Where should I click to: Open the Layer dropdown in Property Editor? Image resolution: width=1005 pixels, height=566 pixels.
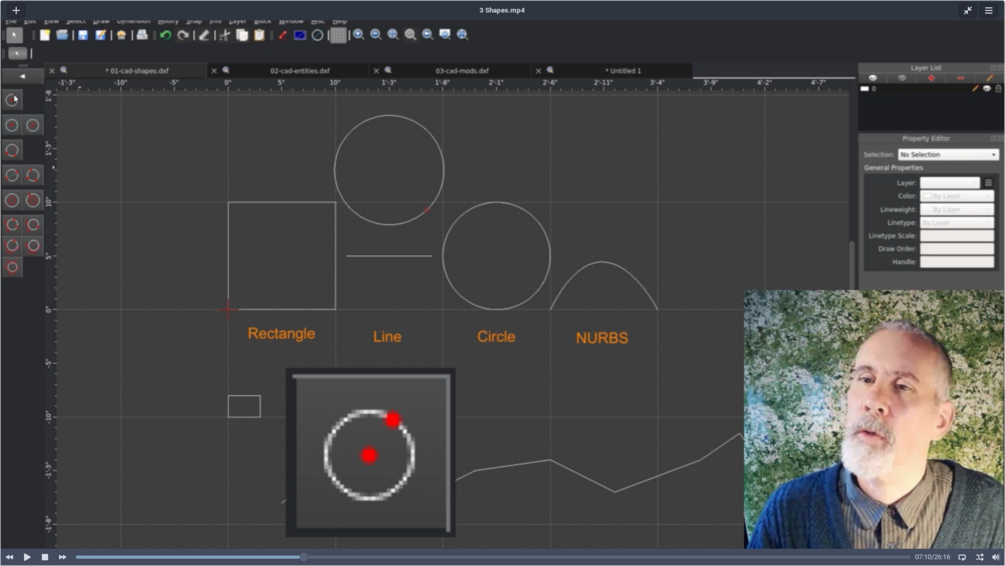point(950,183)
